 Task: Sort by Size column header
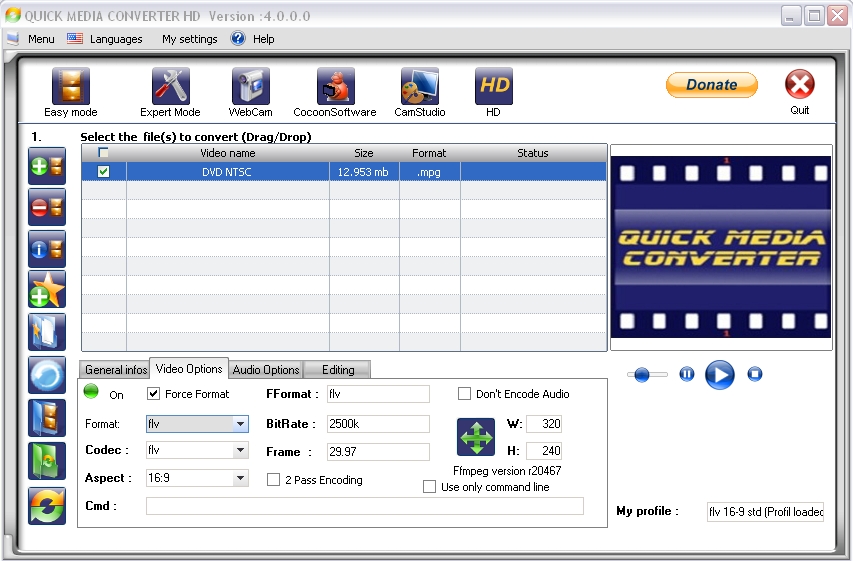(364, 153)
